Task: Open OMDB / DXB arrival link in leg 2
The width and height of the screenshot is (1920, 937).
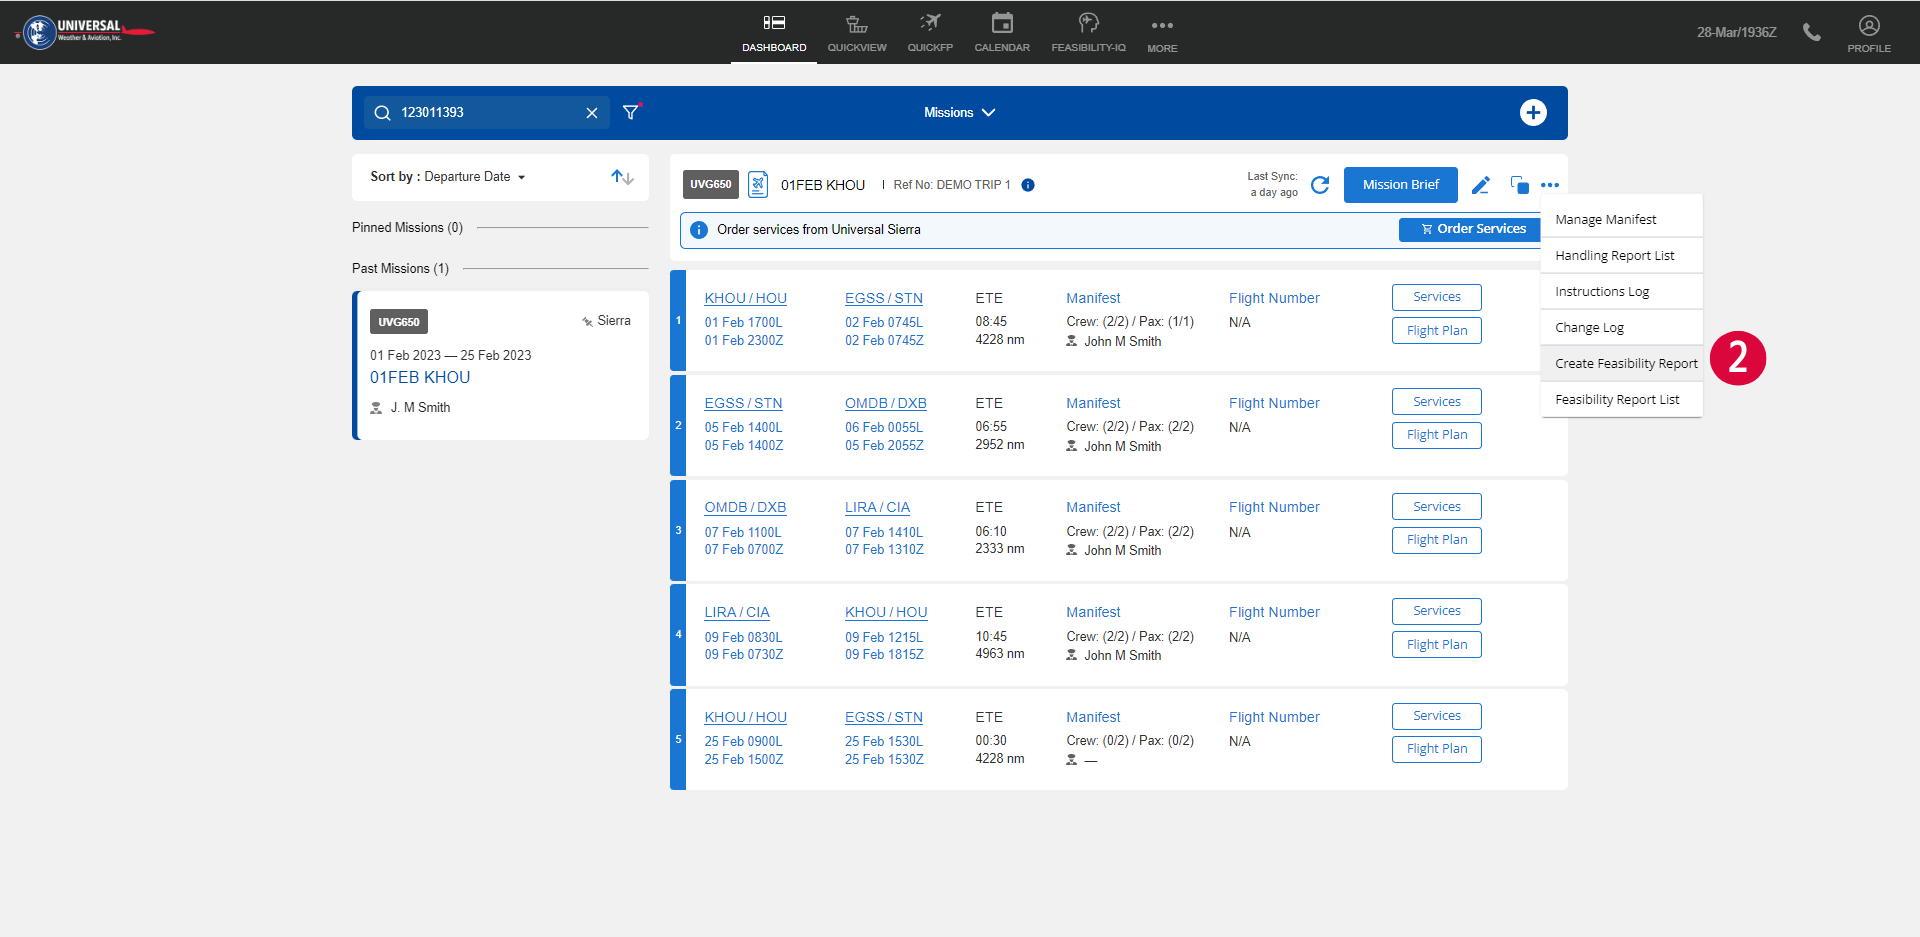Action: pos(886,403)
